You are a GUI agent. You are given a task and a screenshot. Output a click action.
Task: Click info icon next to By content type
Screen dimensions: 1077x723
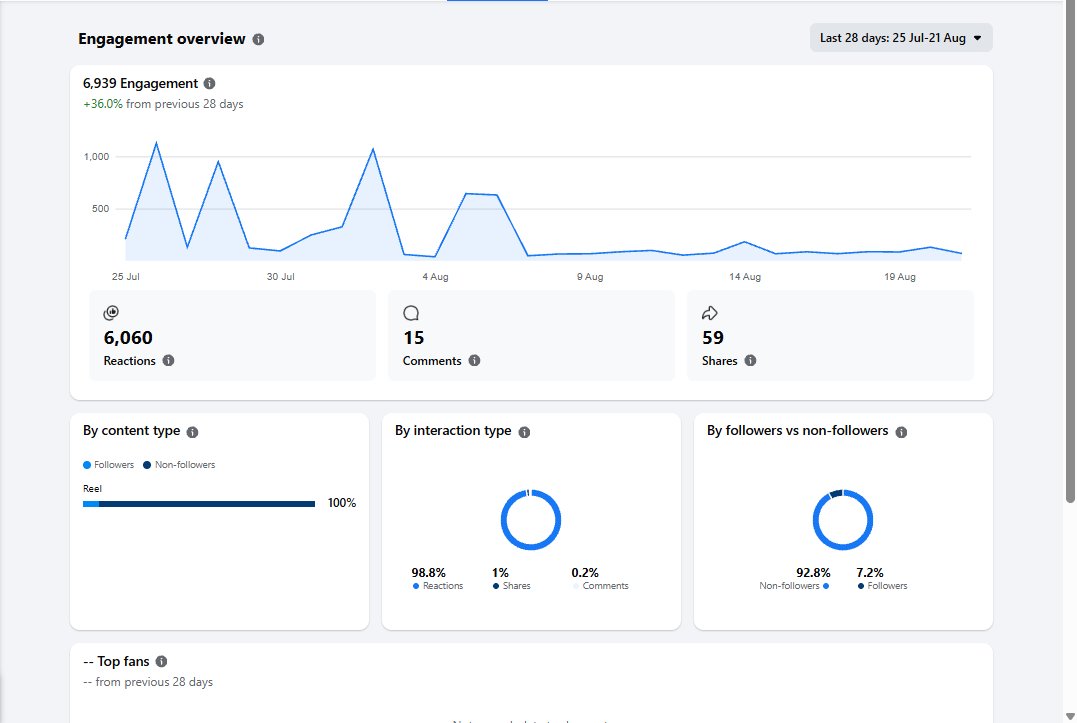[x=192, y=432]
